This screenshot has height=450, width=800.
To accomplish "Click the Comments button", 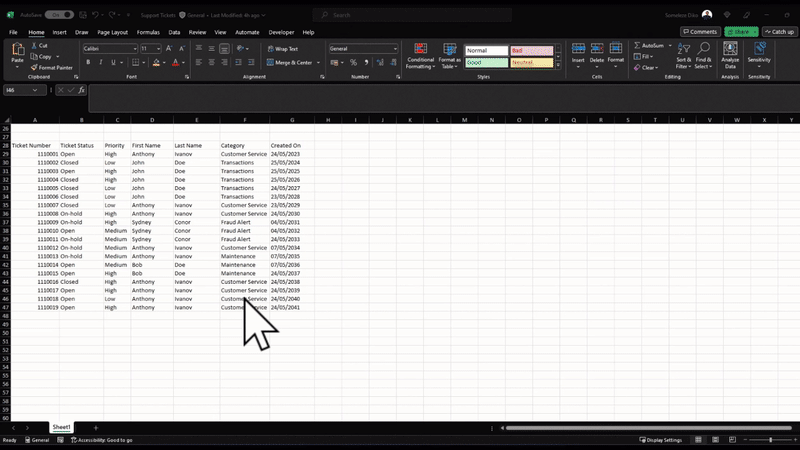I will coord(700,32).
